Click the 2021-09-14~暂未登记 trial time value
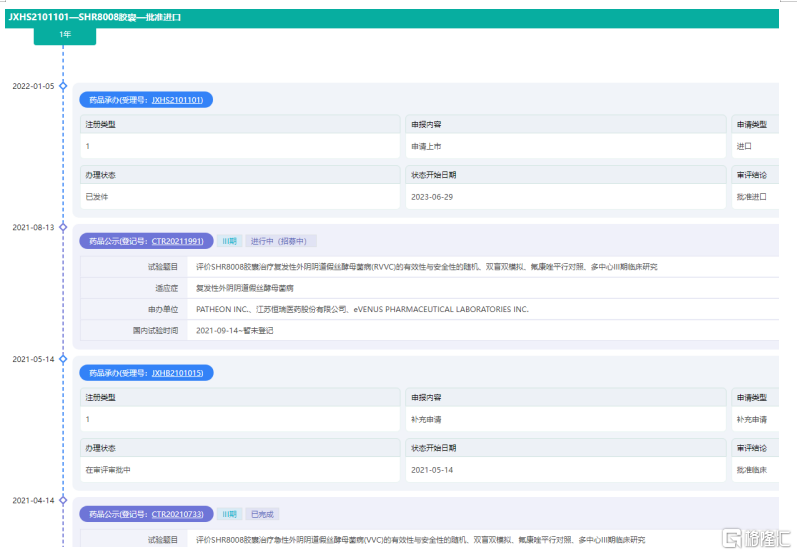Image resolution: width=797 pixels, height=555 pixels. (x=234, y=330)
